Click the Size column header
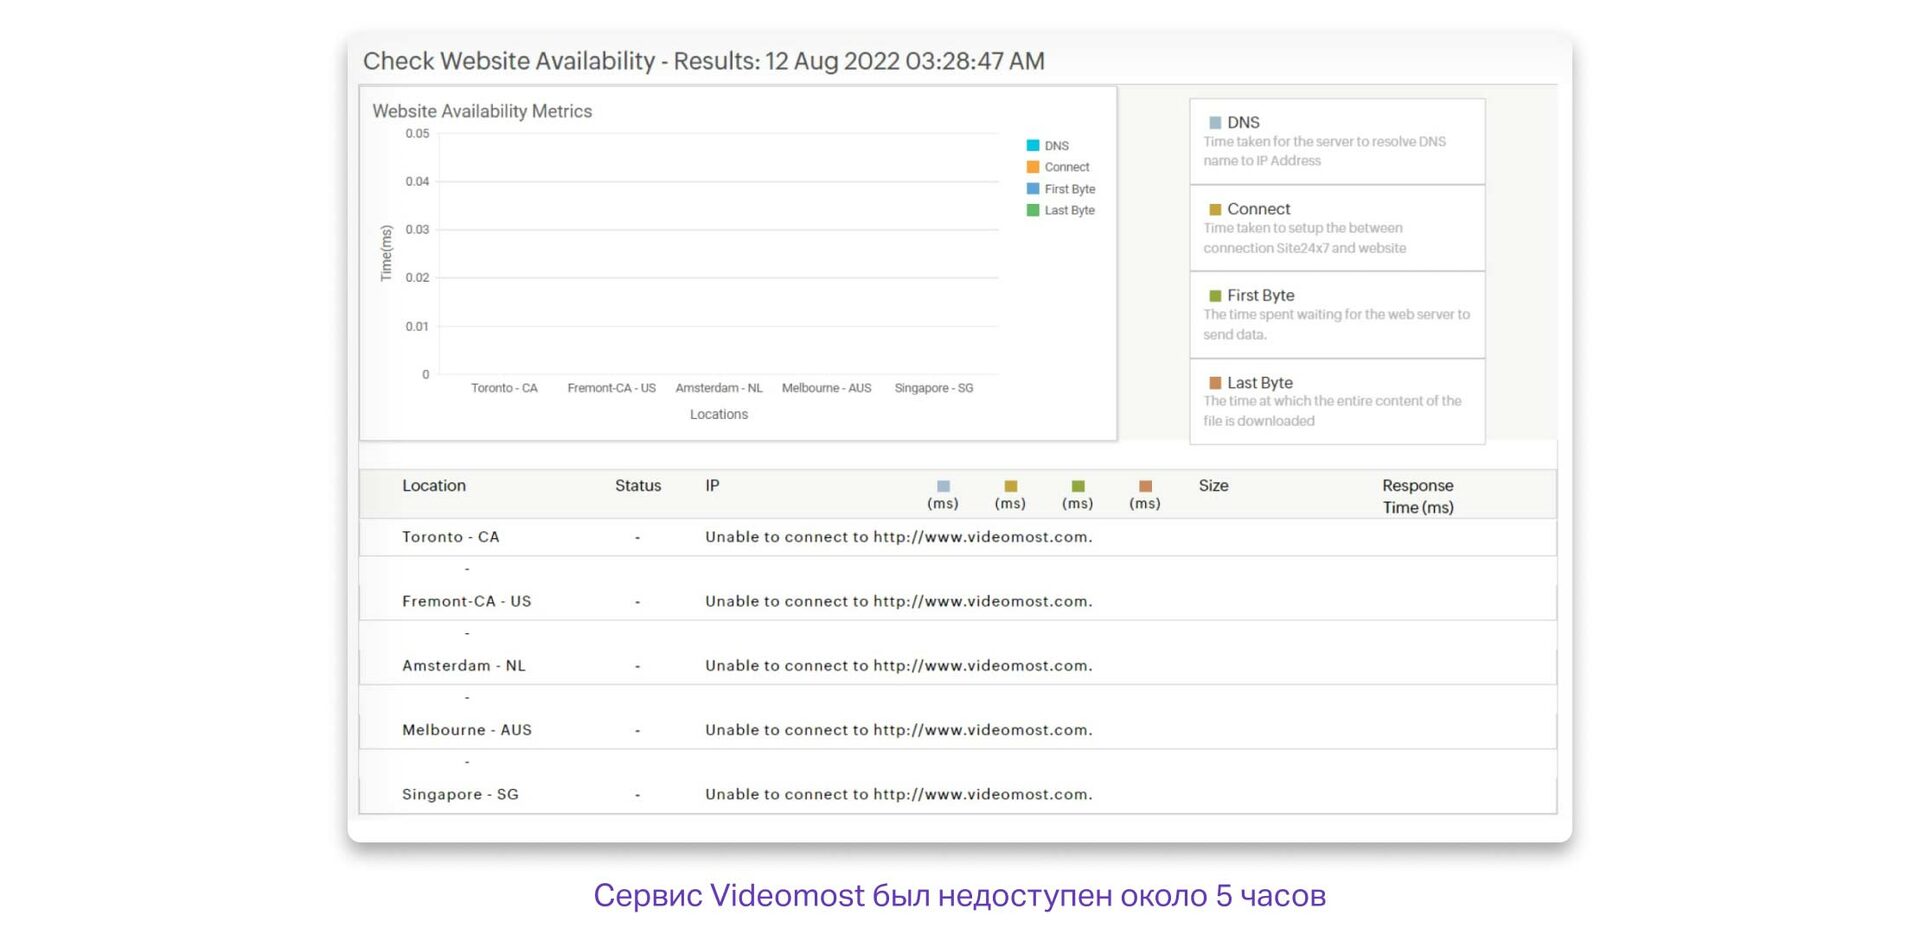Viewport: 1920px width, 934px height. pos(1213,486)
